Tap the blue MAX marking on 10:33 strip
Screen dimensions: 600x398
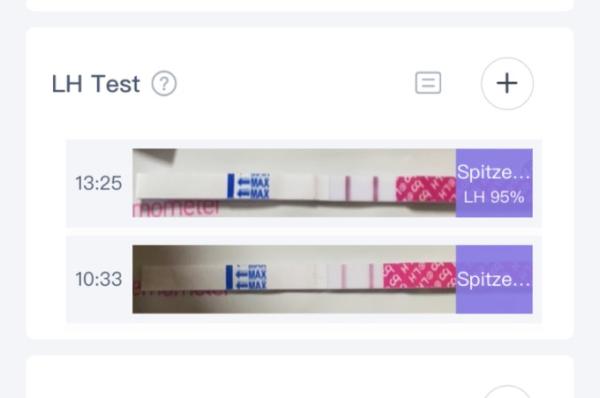[x=246, y=277]
